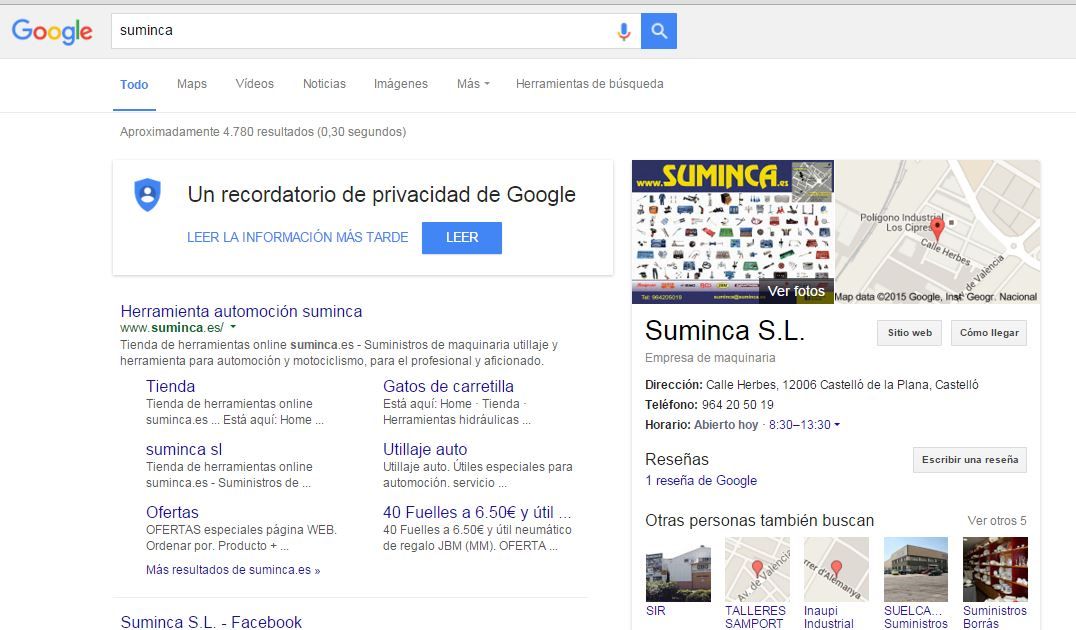Click the SIR text link

tap(655, 611)
